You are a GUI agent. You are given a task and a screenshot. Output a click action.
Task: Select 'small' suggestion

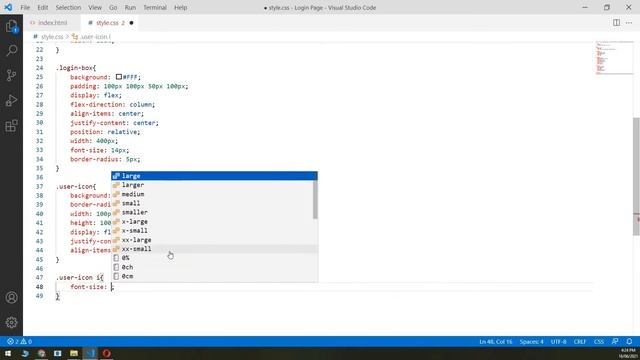pos(212,203)
